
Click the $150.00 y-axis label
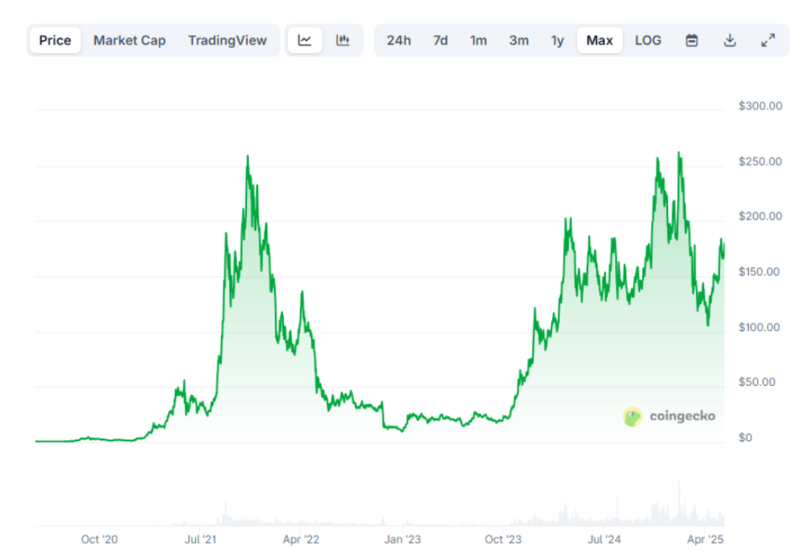pyautogui.click(x=759, y=272)
